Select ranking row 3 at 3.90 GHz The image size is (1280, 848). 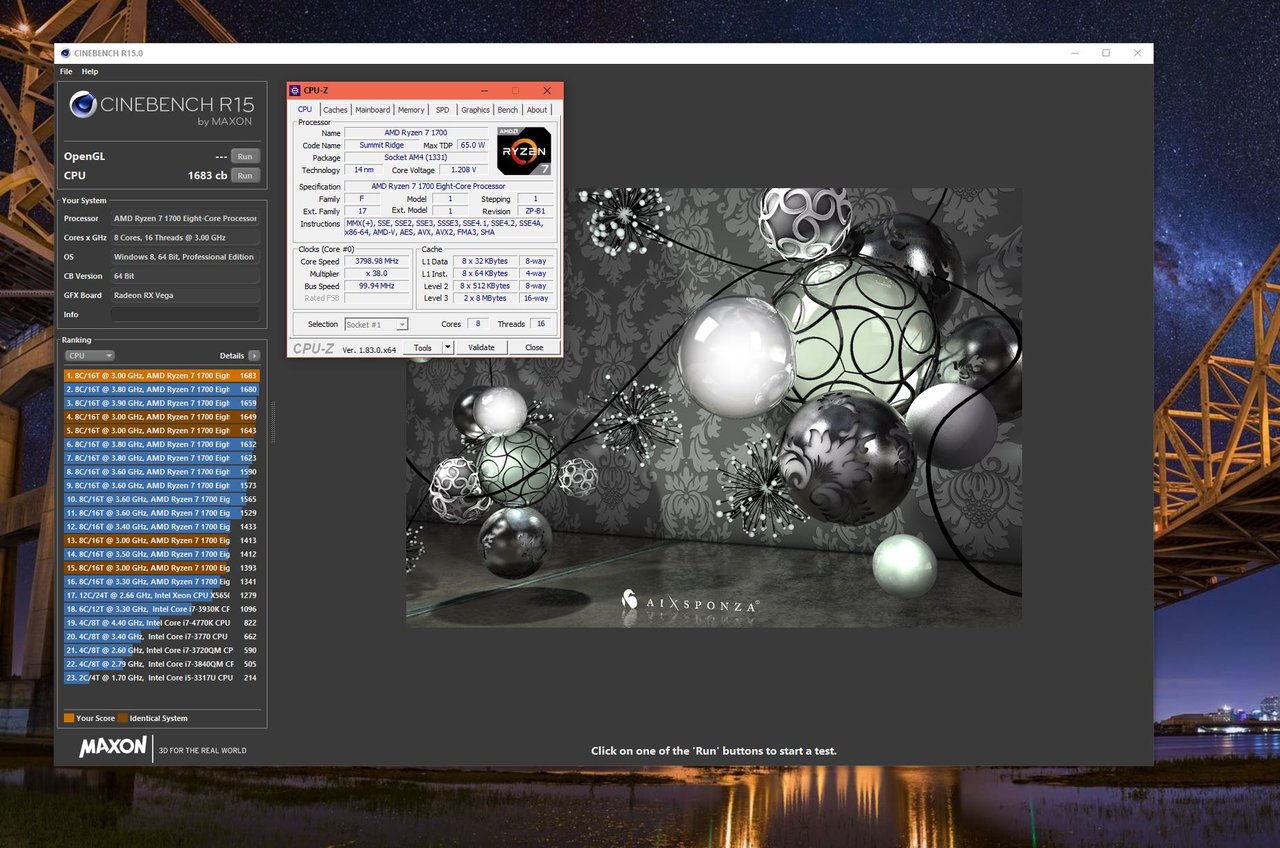162,403
